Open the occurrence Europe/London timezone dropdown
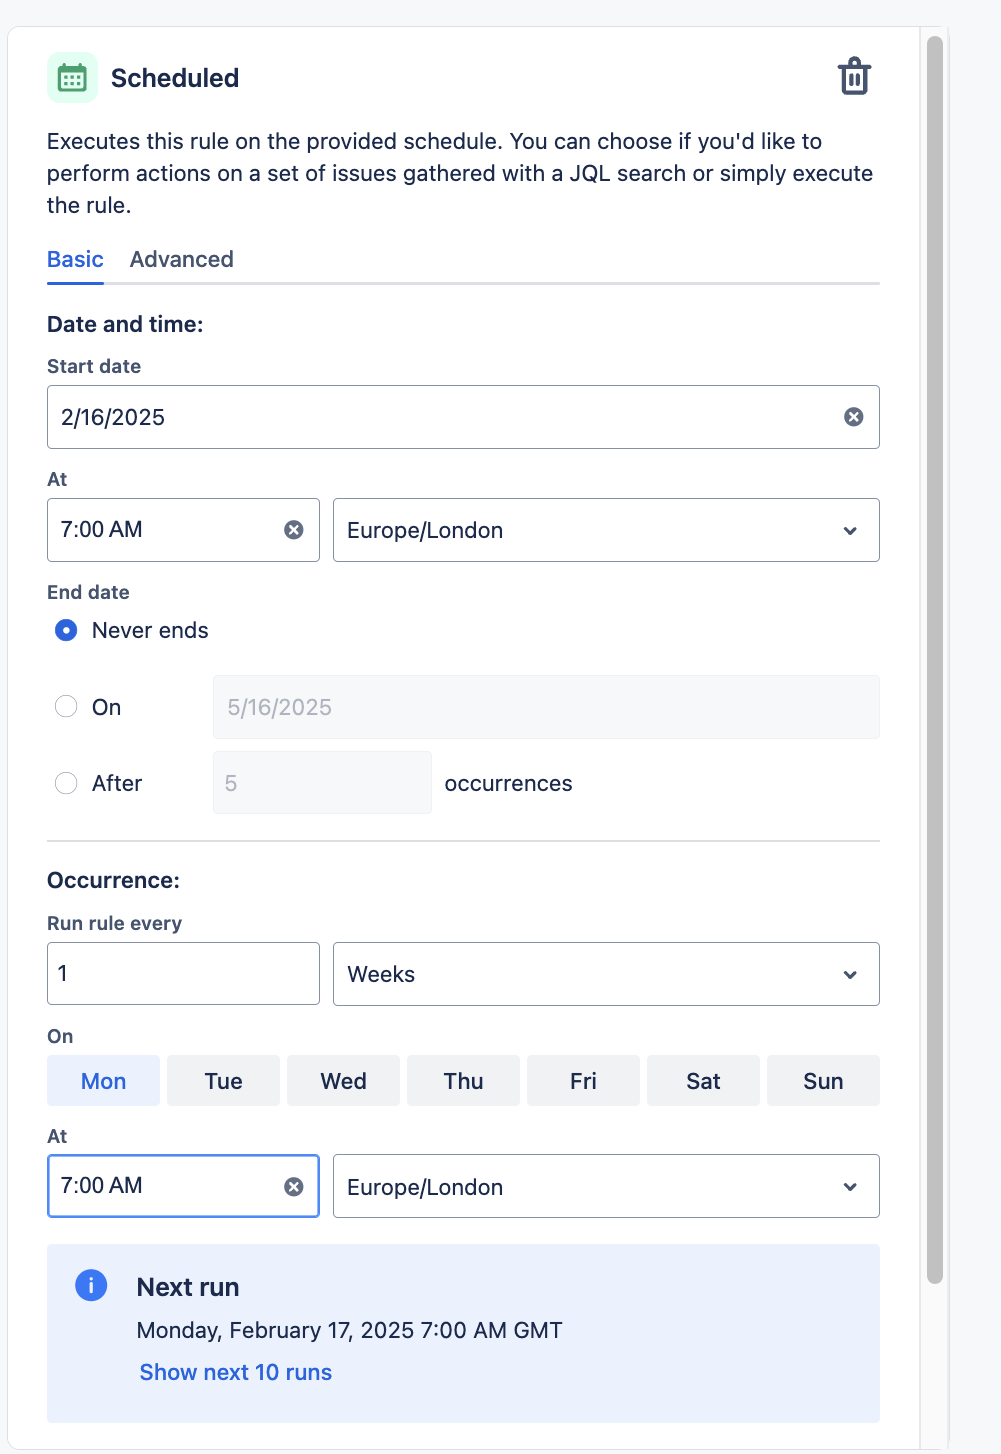The image size is (1001, 1454). click(x=606, y=1187)
